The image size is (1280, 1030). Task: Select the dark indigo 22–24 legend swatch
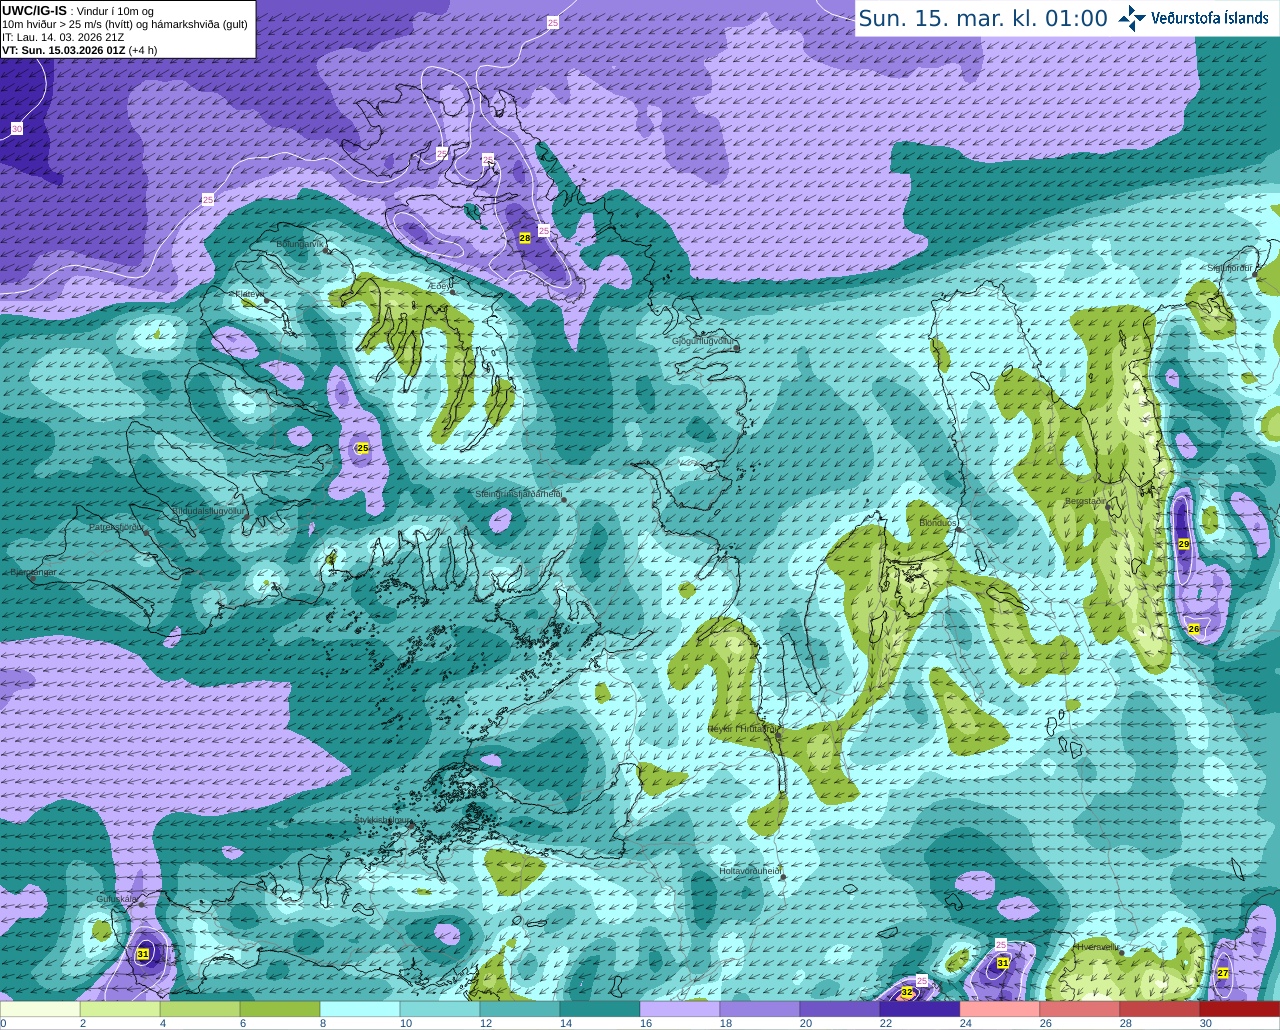coord(920,1009)
